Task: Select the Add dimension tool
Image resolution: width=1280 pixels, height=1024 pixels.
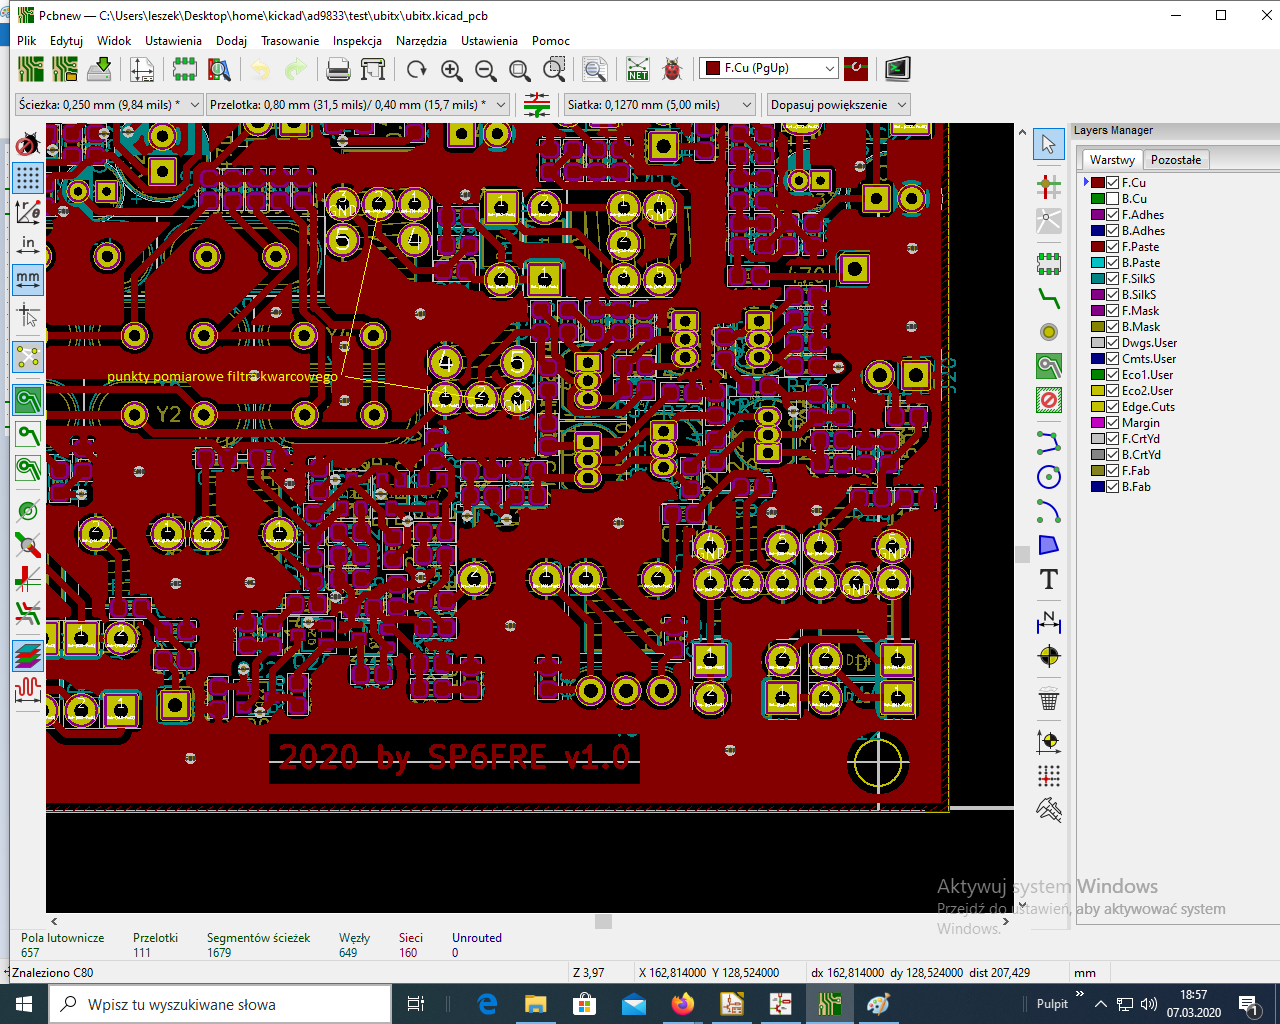Action: point(1048,622)
